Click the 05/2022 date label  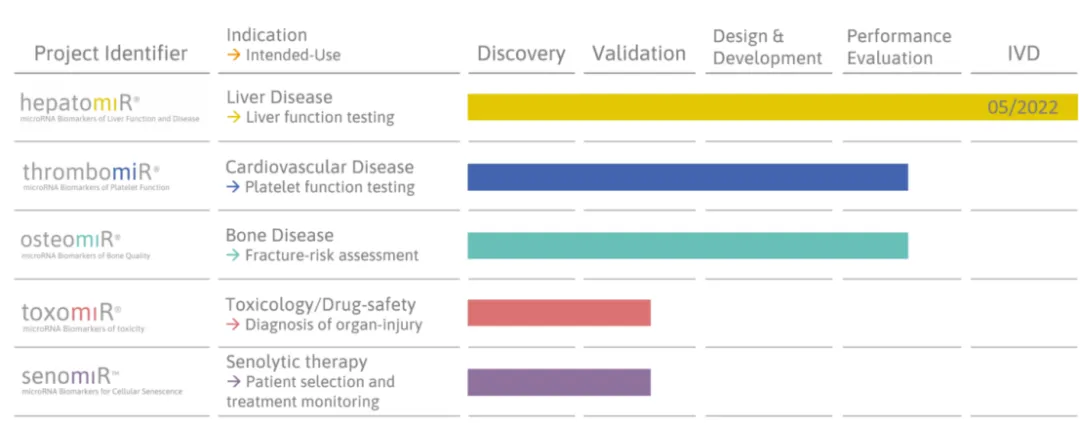coord(1022,108)
